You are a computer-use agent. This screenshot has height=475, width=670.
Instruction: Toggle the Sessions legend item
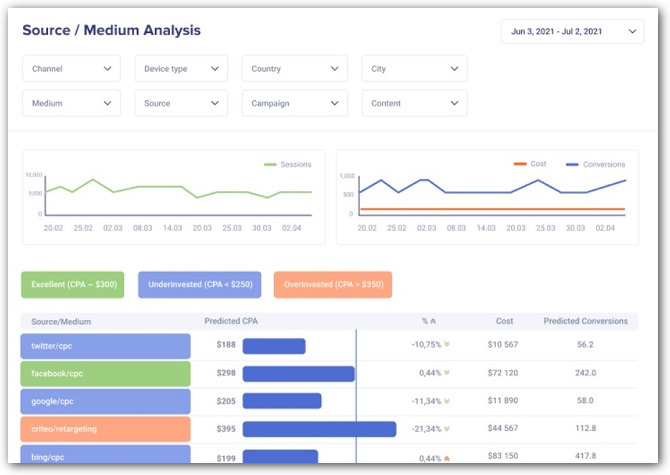[x=288, y=164]
